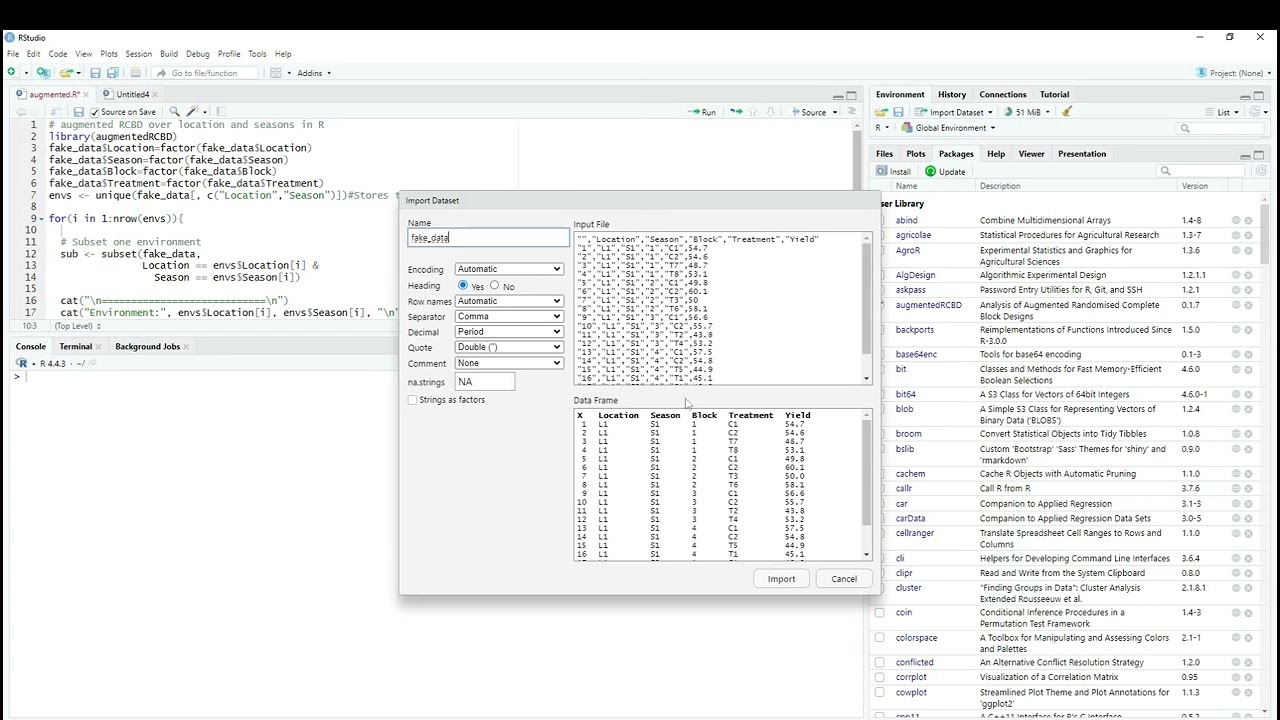Open the Comment dropdown set to None
Screen dimensions: 1280x720
click(x=509, y=363)
